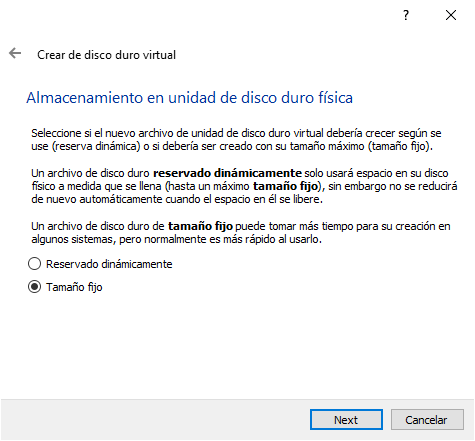The height and width of the screenshot is (441, 475).
Task: Click the '(reserva dinámica)' text in first paragraph
Action: [x=96, y=146]
